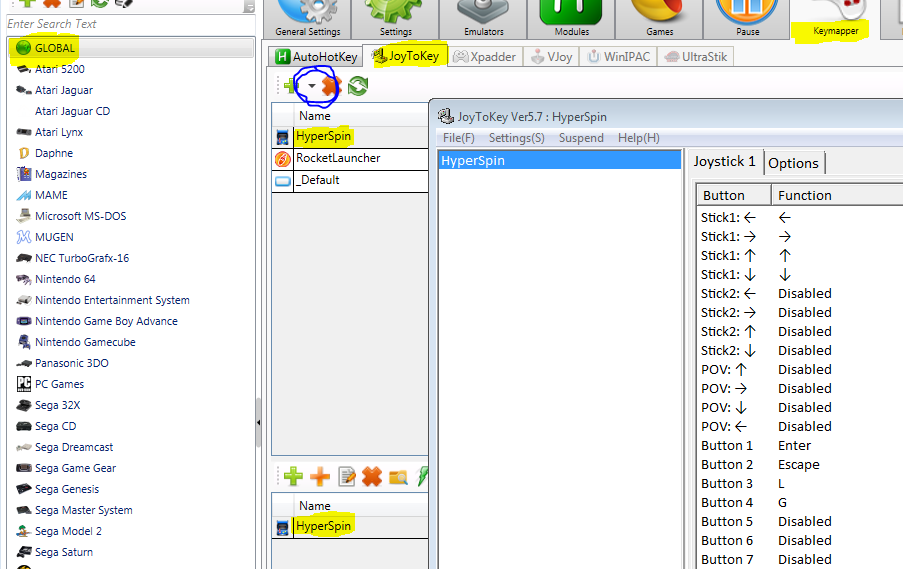The height and width of the screenshot is (569, 903).
Task: Open the Suspend menu in JoyToKey
Action: [581, 138]
